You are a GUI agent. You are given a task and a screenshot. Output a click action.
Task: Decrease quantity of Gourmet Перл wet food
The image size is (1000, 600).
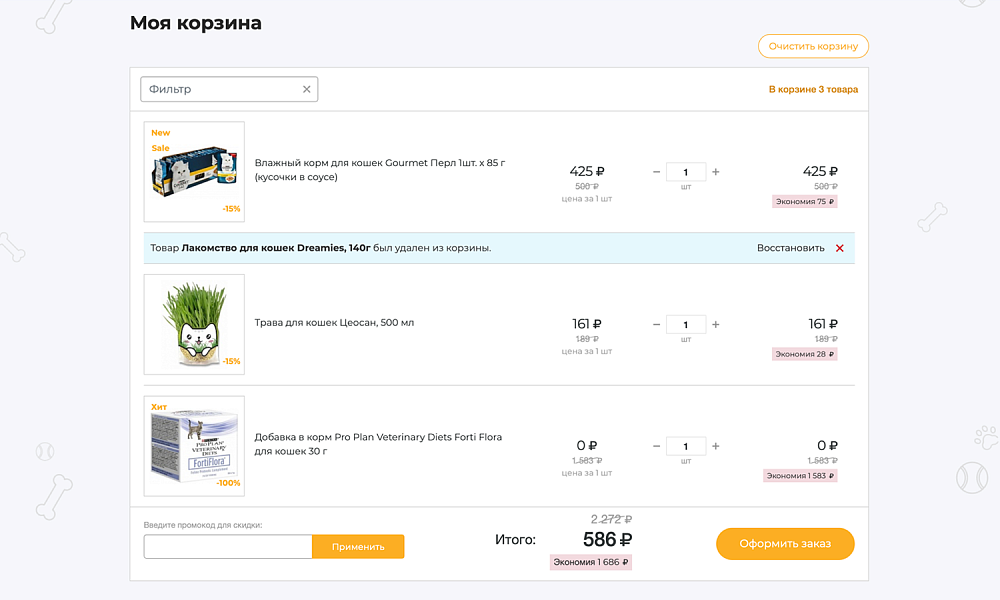point(656,171)
